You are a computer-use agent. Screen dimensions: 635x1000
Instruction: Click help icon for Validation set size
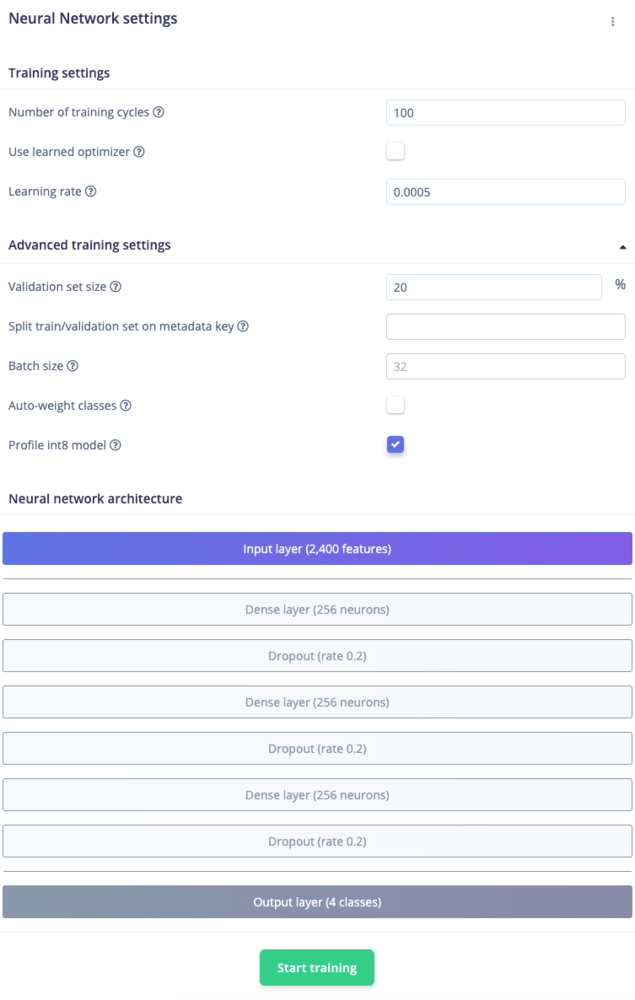coord(115,287)
